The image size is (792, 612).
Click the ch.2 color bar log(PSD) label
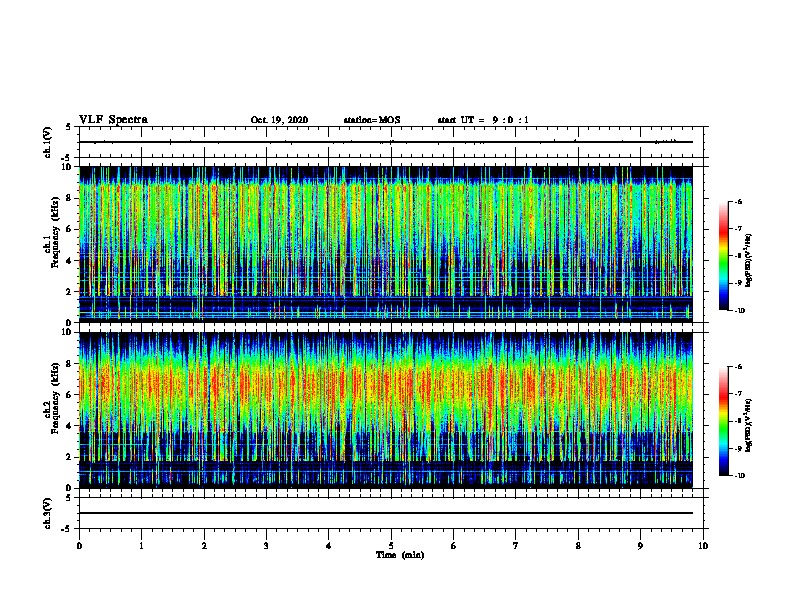748,425
